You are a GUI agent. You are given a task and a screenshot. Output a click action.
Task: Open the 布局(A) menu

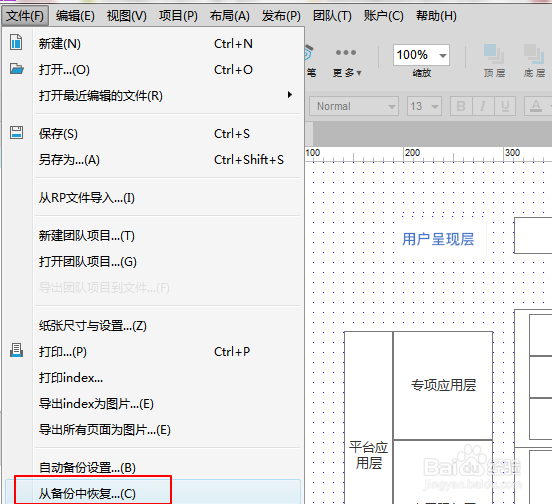230,16
